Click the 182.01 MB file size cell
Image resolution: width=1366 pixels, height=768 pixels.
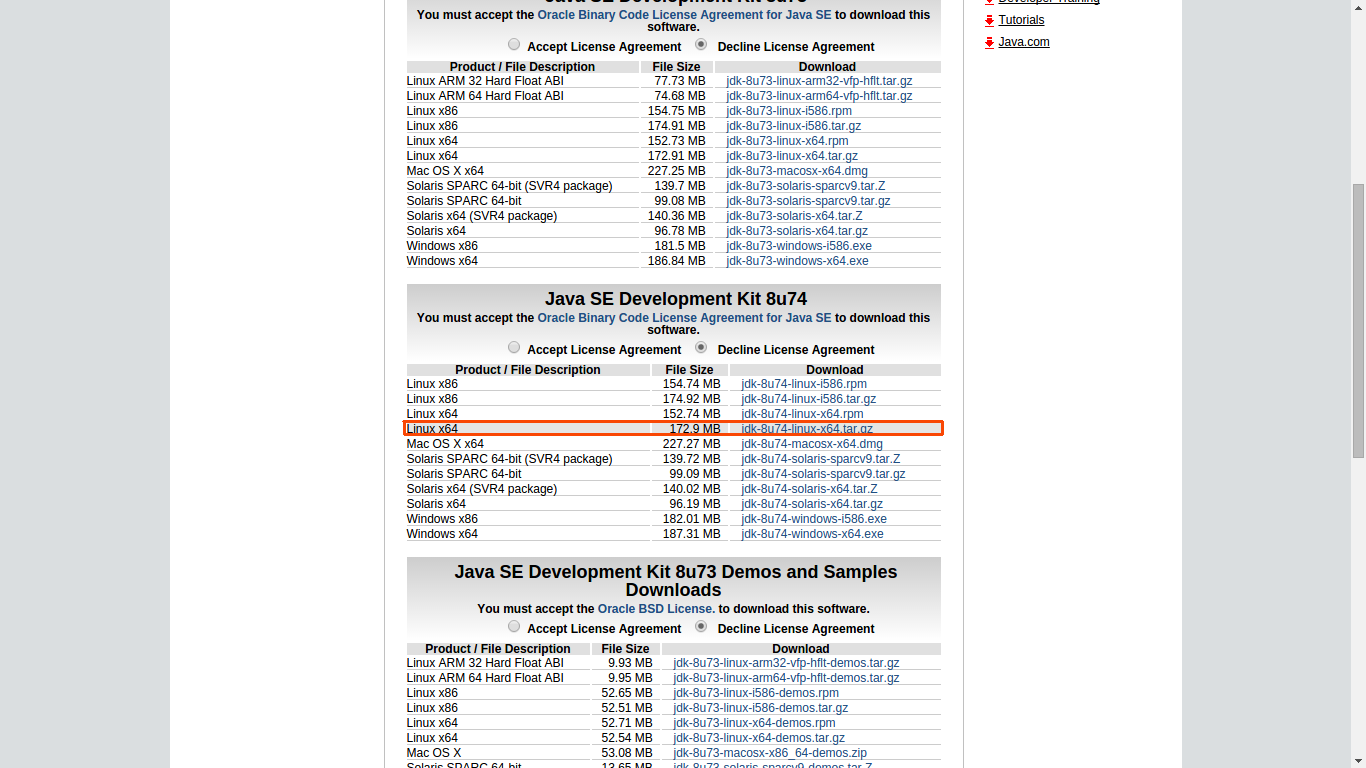click(691, 519)
